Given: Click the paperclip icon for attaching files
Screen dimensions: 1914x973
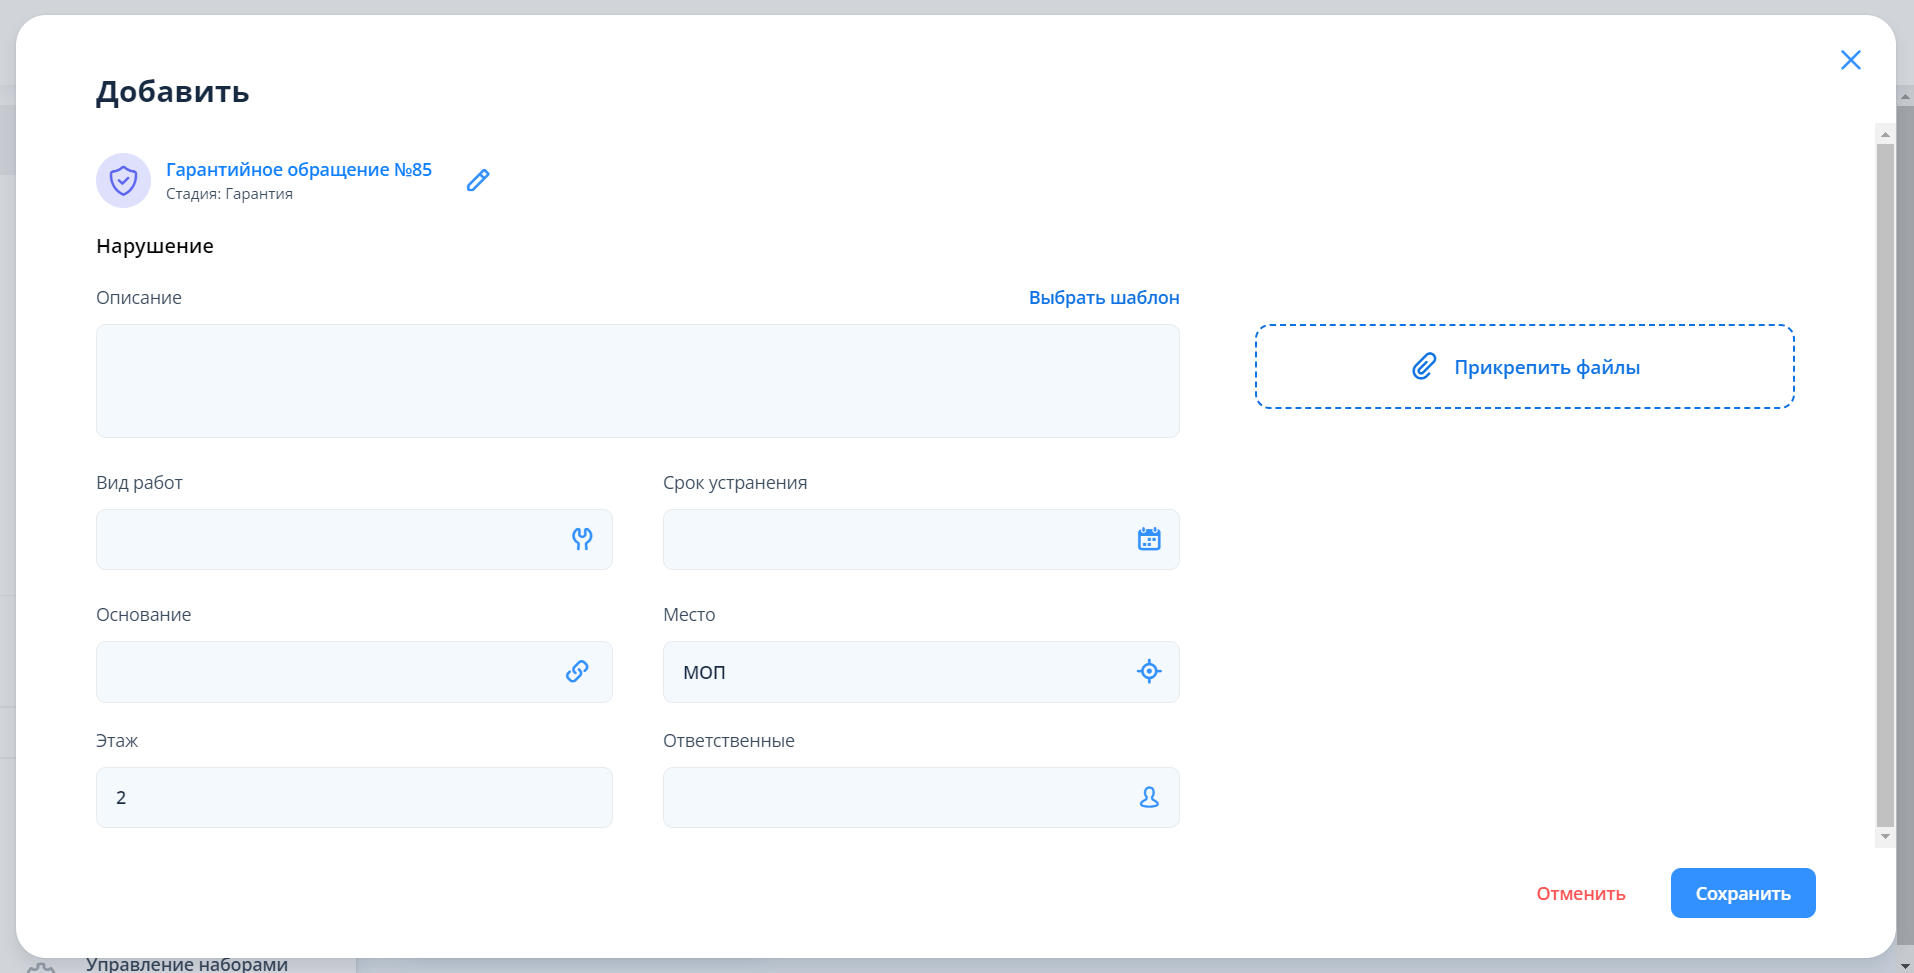Looking at the screenshot, I should pos(1424,367).
